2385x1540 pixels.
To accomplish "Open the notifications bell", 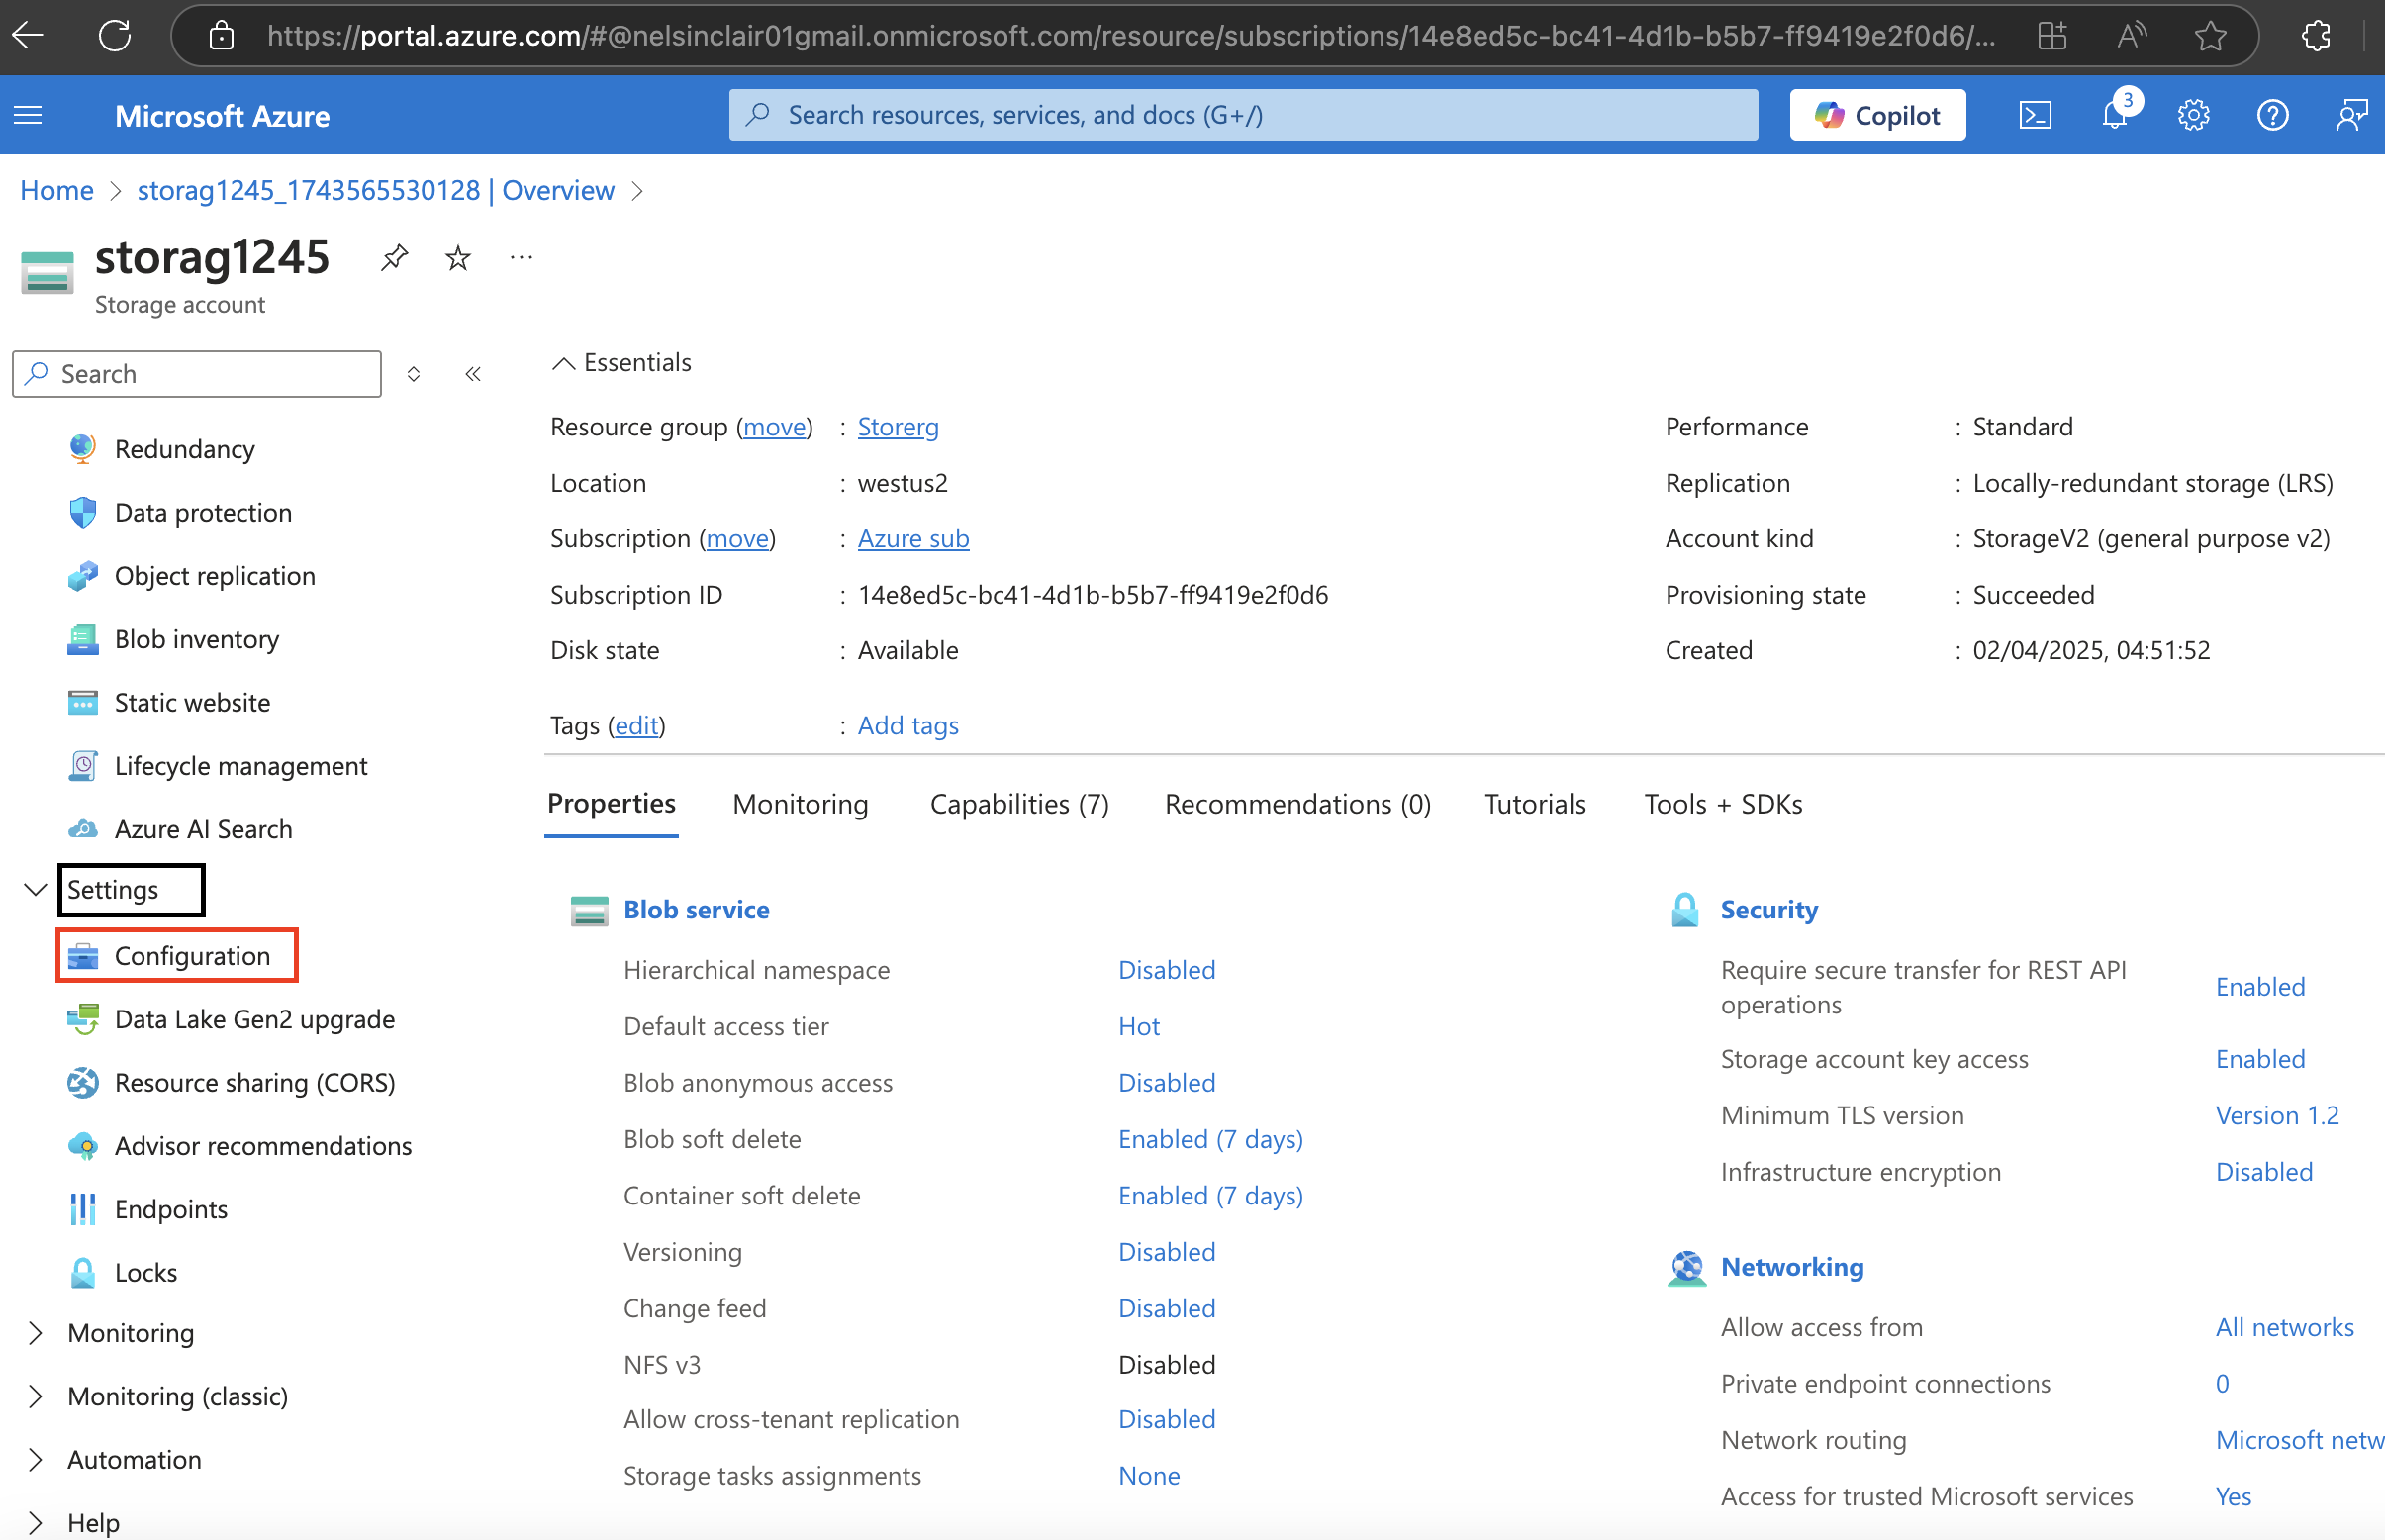I will (2115, 115).
